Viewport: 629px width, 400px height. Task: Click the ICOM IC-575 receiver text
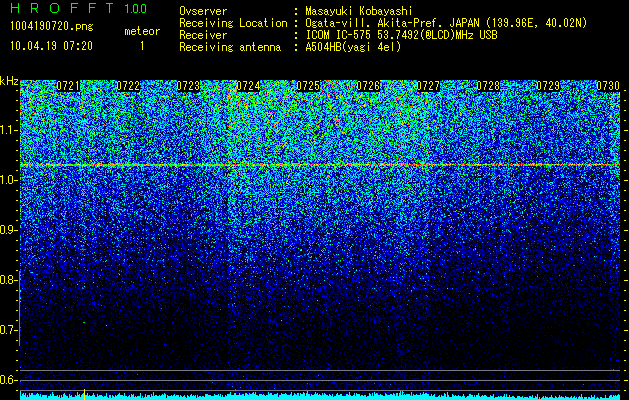point(401,35)
